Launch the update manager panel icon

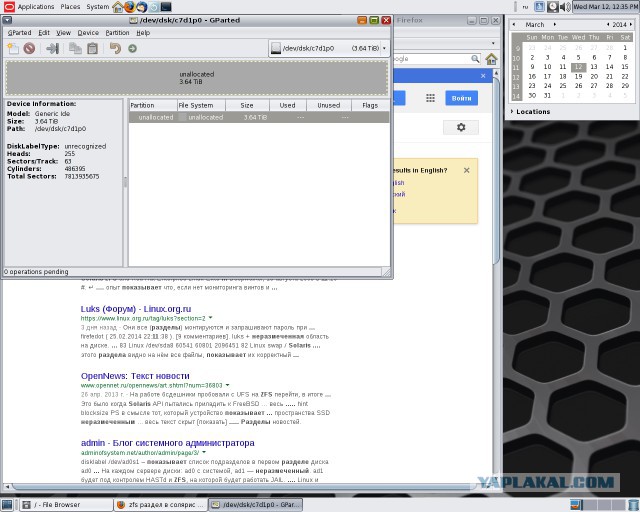click(x=154, y=7)
